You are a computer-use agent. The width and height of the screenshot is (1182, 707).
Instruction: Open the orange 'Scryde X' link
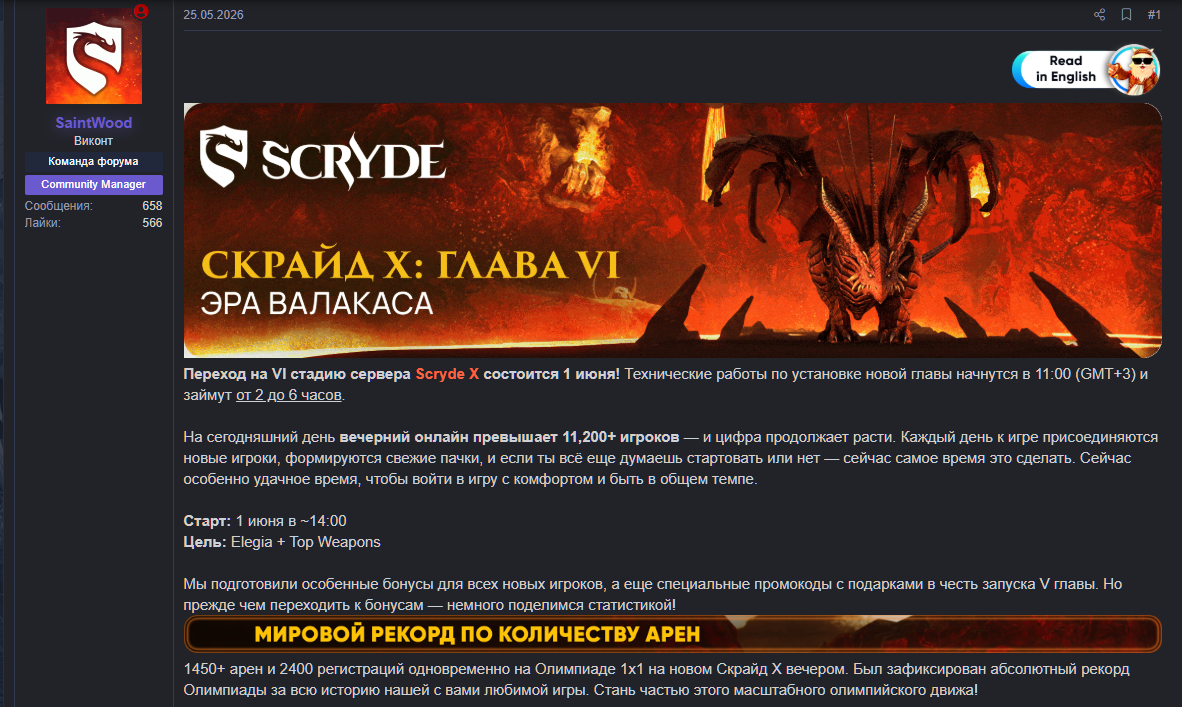[x=447, y=374]
